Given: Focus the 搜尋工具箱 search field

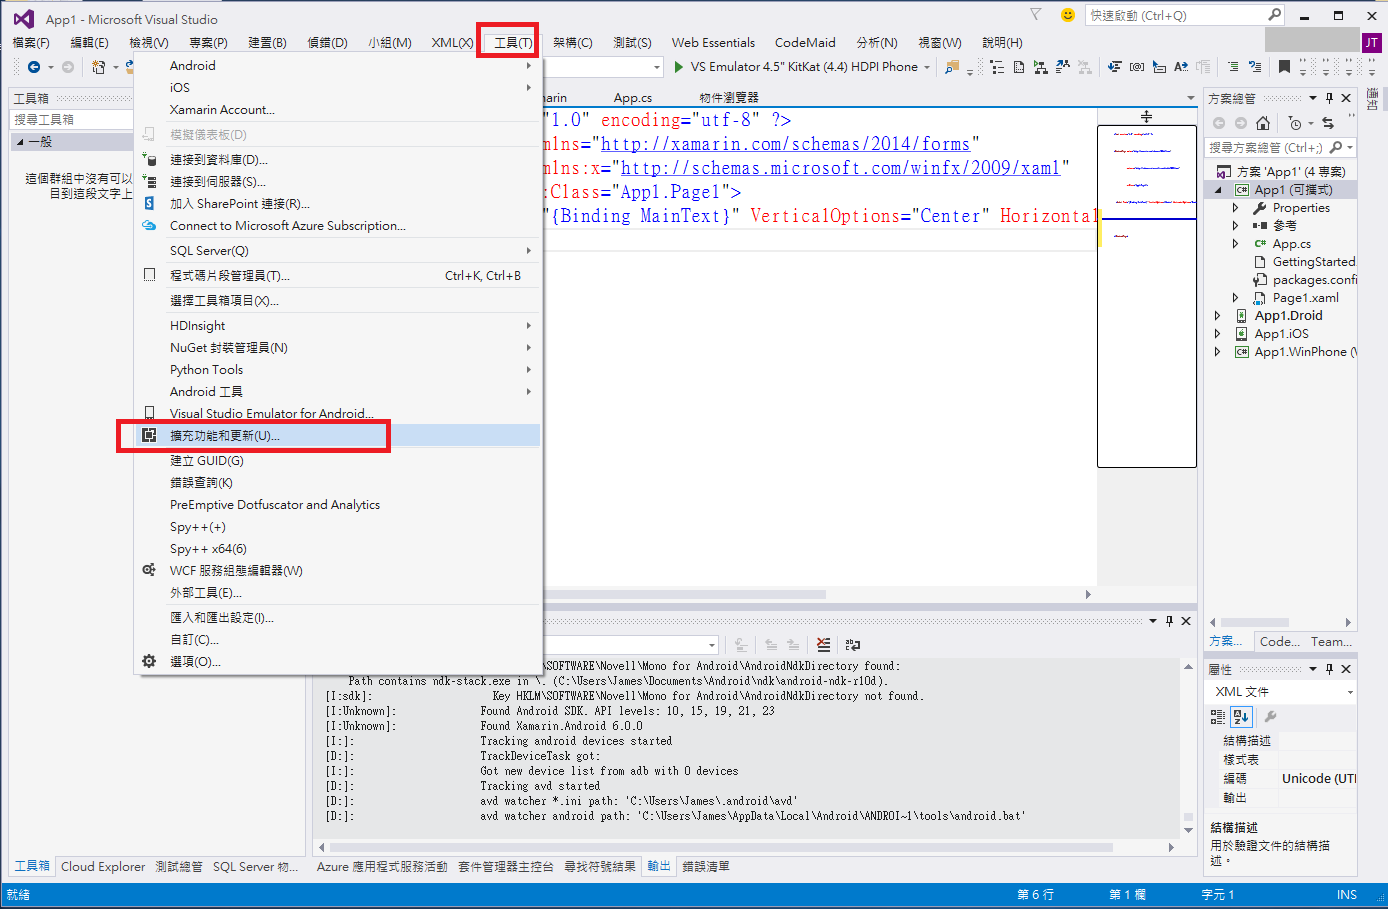Looking at the screenshot, I should (x=72, y=119).
